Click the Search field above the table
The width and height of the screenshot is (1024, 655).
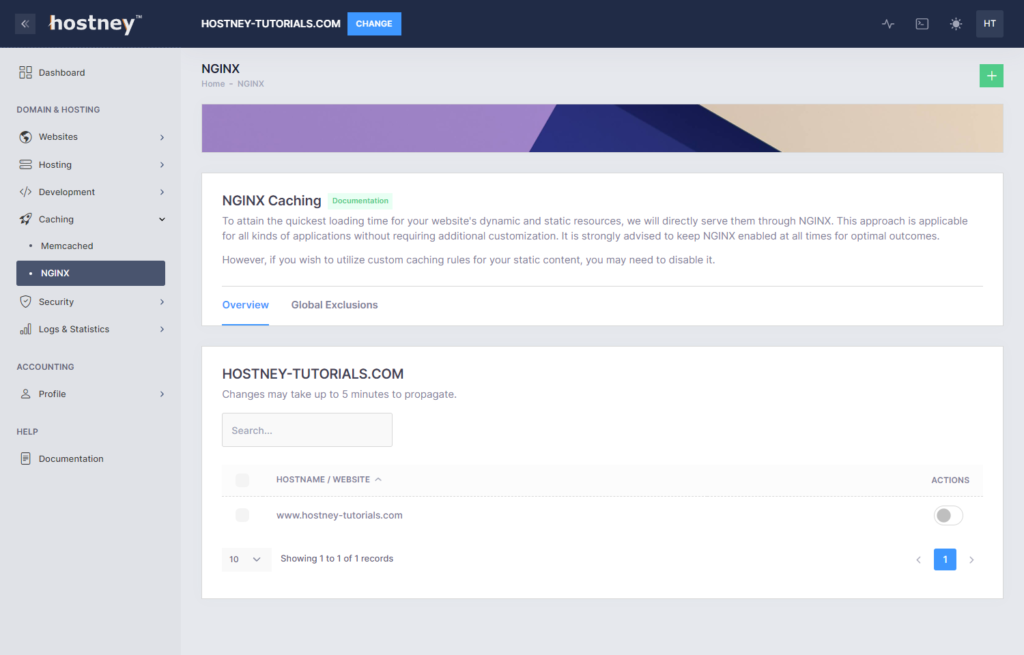[x=307, y=429]
